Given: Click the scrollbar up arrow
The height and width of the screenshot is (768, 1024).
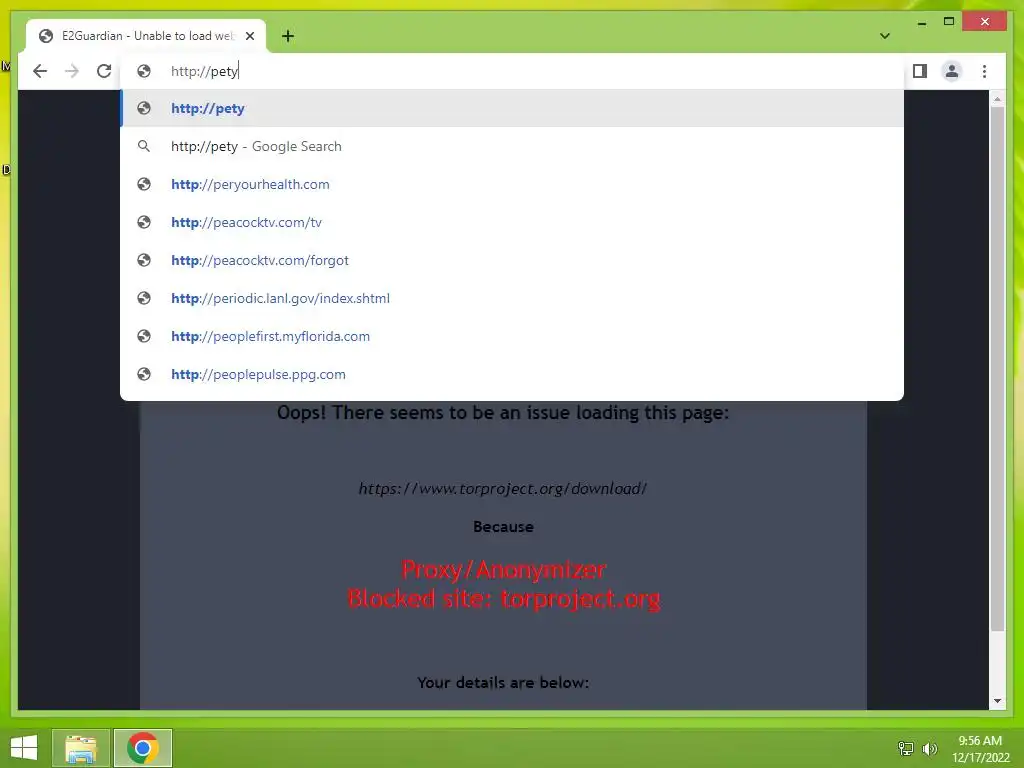Looking at the screenshot, I should [x=997, y=99].
